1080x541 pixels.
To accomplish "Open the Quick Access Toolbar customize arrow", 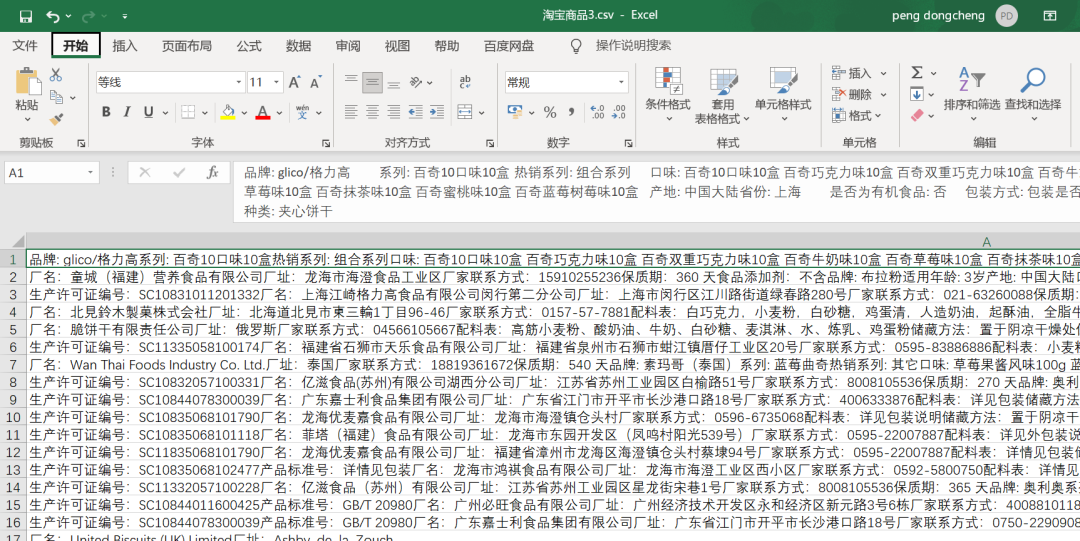I will [125, 16].
